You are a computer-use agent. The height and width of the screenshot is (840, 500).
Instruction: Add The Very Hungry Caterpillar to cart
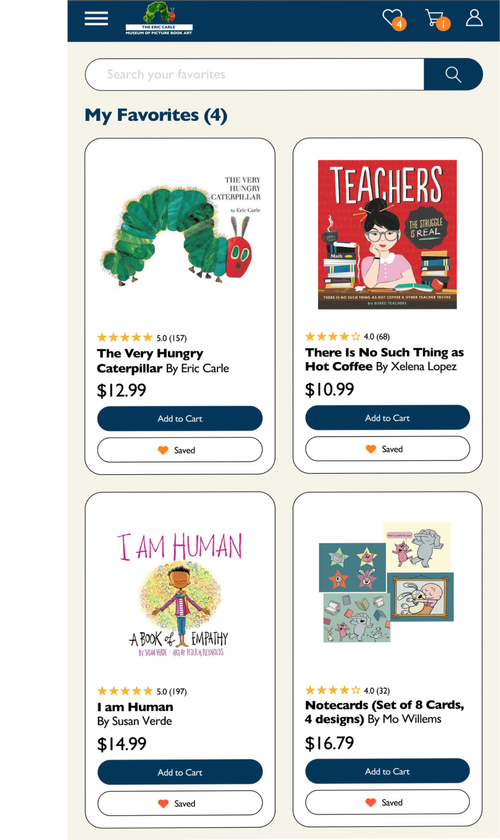click(x=180, y=418)
